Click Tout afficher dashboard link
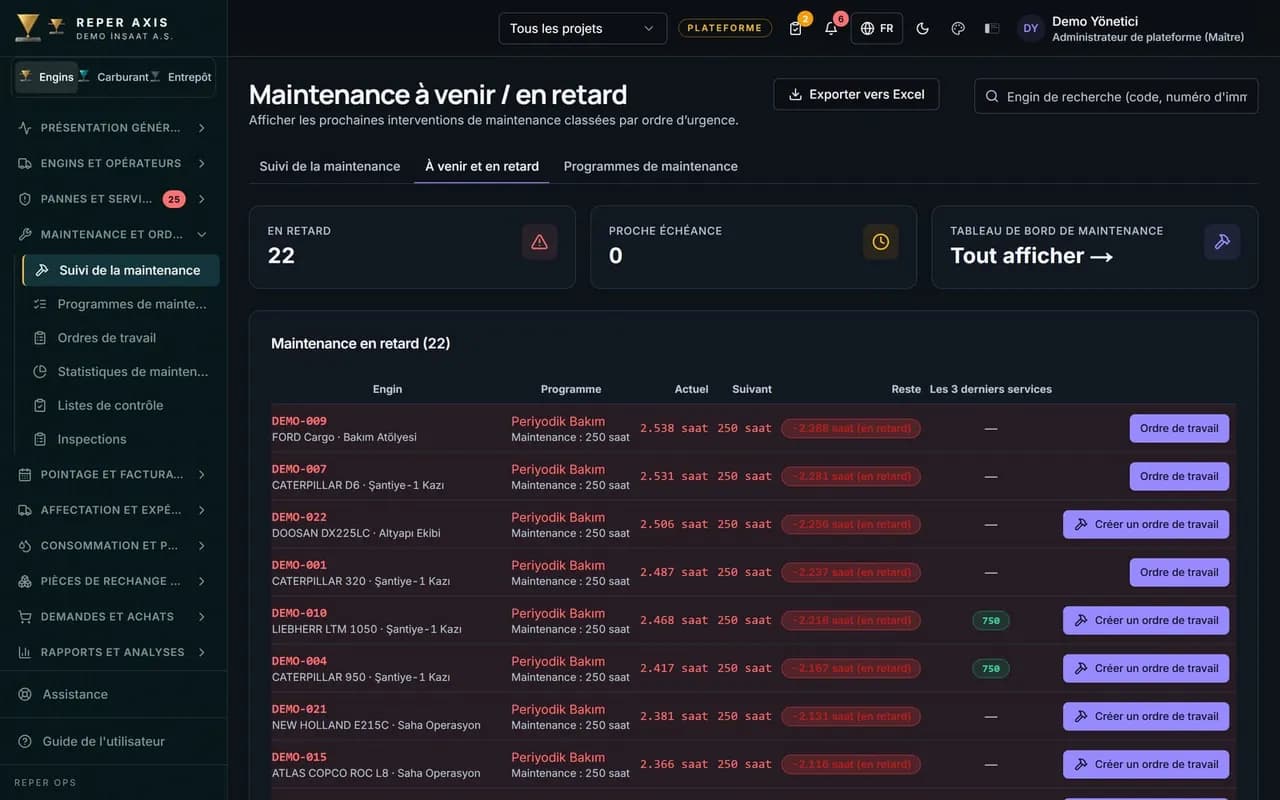1280x800 pixels. 1032,256
